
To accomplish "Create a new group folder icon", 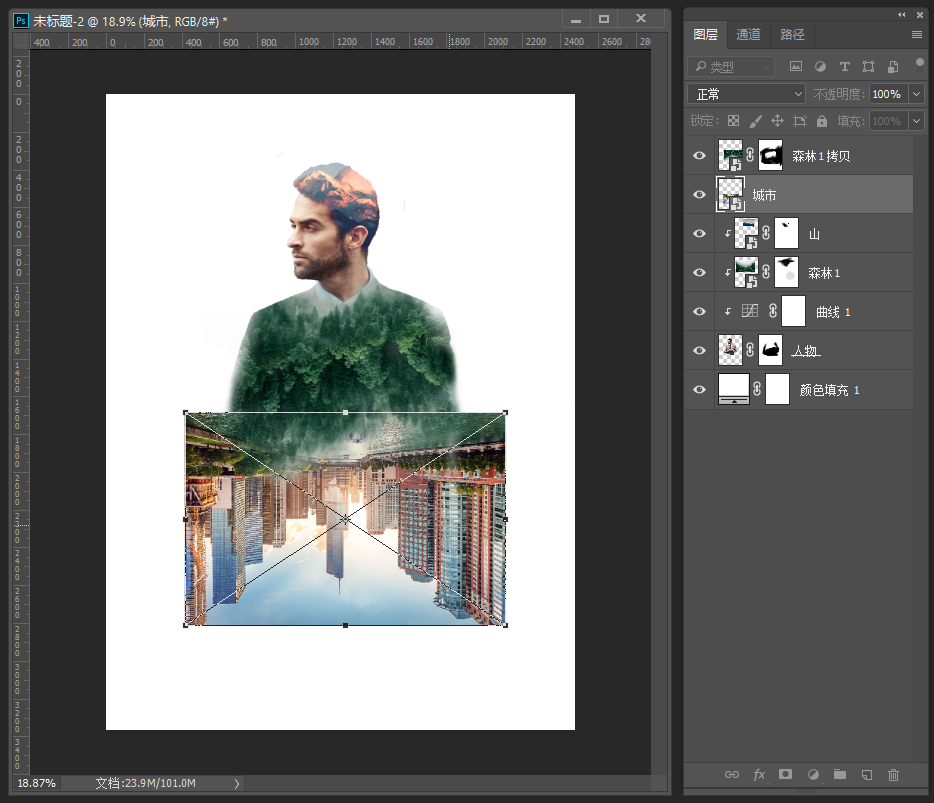I will pos(840,774).
